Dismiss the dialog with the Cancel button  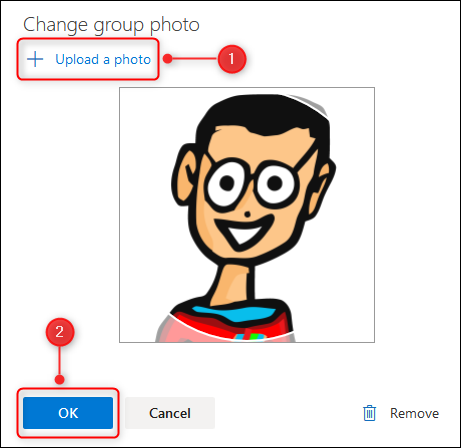tap(170, 413)
